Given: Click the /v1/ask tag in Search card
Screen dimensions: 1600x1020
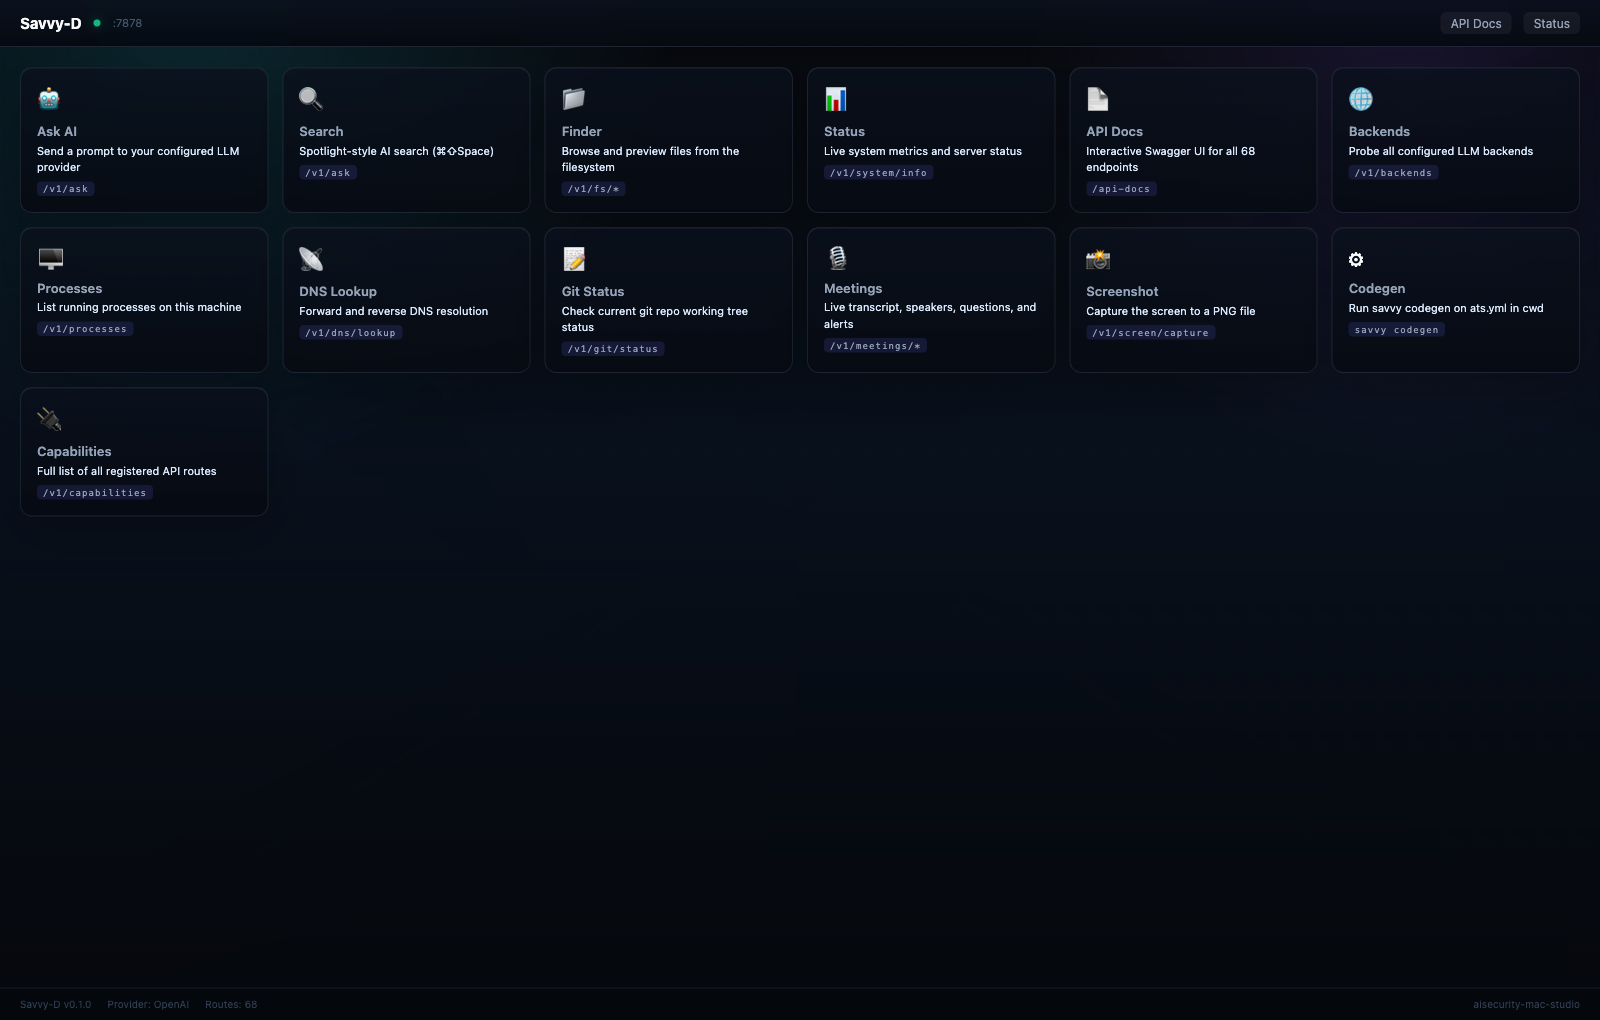Looking at the screenshot, I should [x=328, y=173].
